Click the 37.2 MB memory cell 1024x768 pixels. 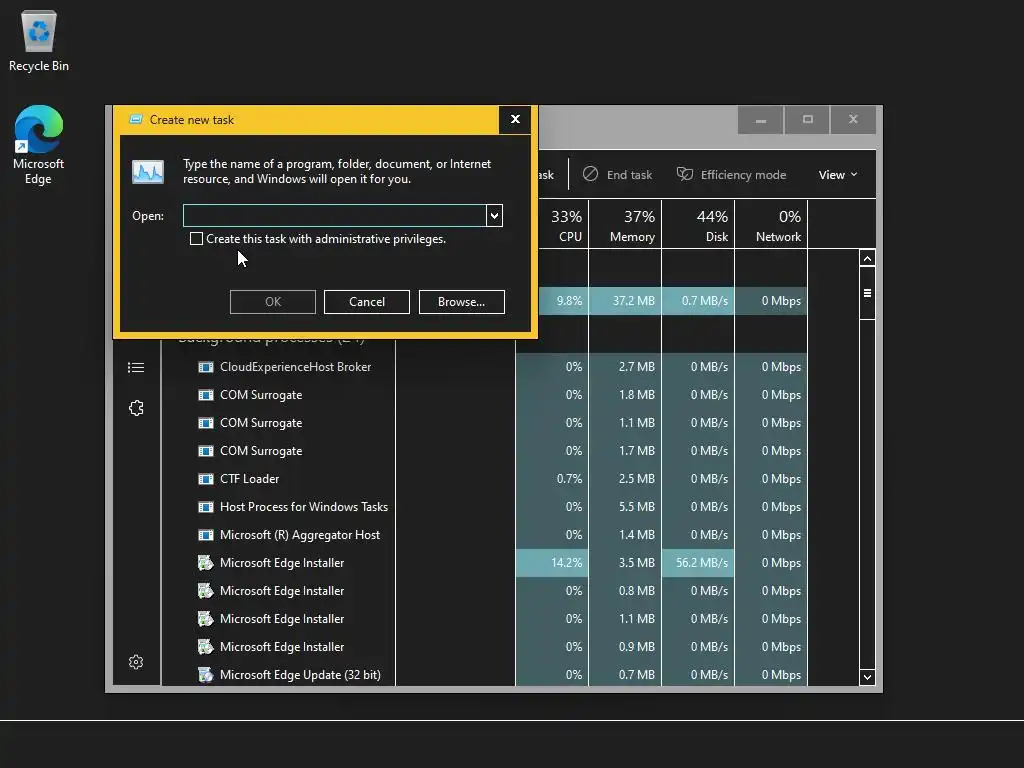coord(625,301)
